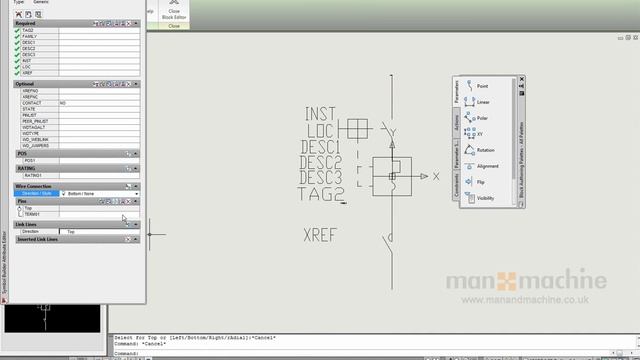
Task: Toggle the INST required attribute checkmark
Action: coord(17,61)
